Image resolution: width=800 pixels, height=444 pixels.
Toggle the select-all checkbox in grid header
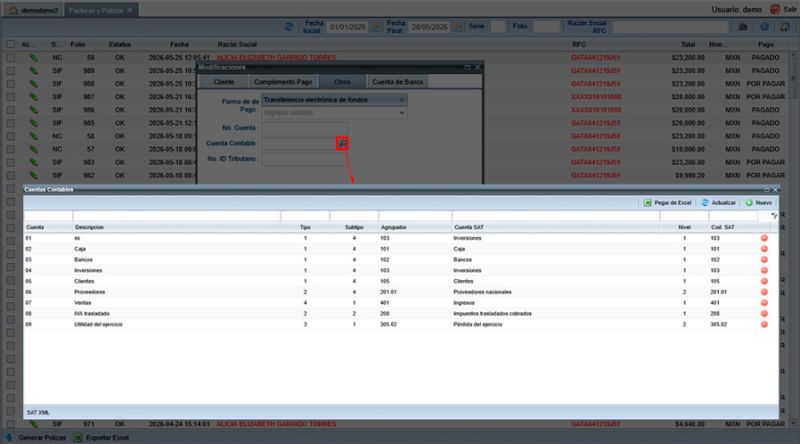pos(11,44)
